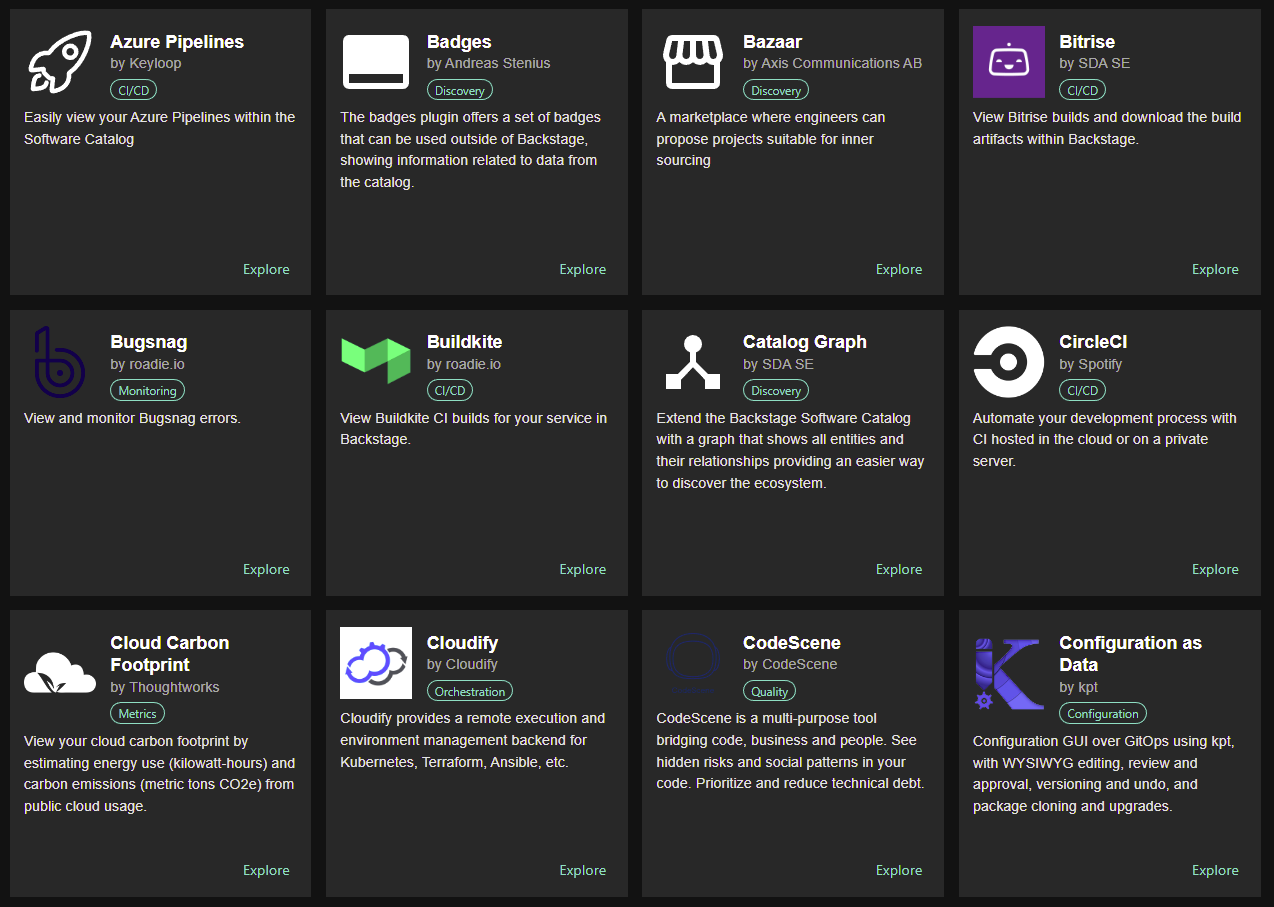Screen dimensions: 1274x907
Task: Click the Bazaar storefront icon
Action: pos(692,62)
